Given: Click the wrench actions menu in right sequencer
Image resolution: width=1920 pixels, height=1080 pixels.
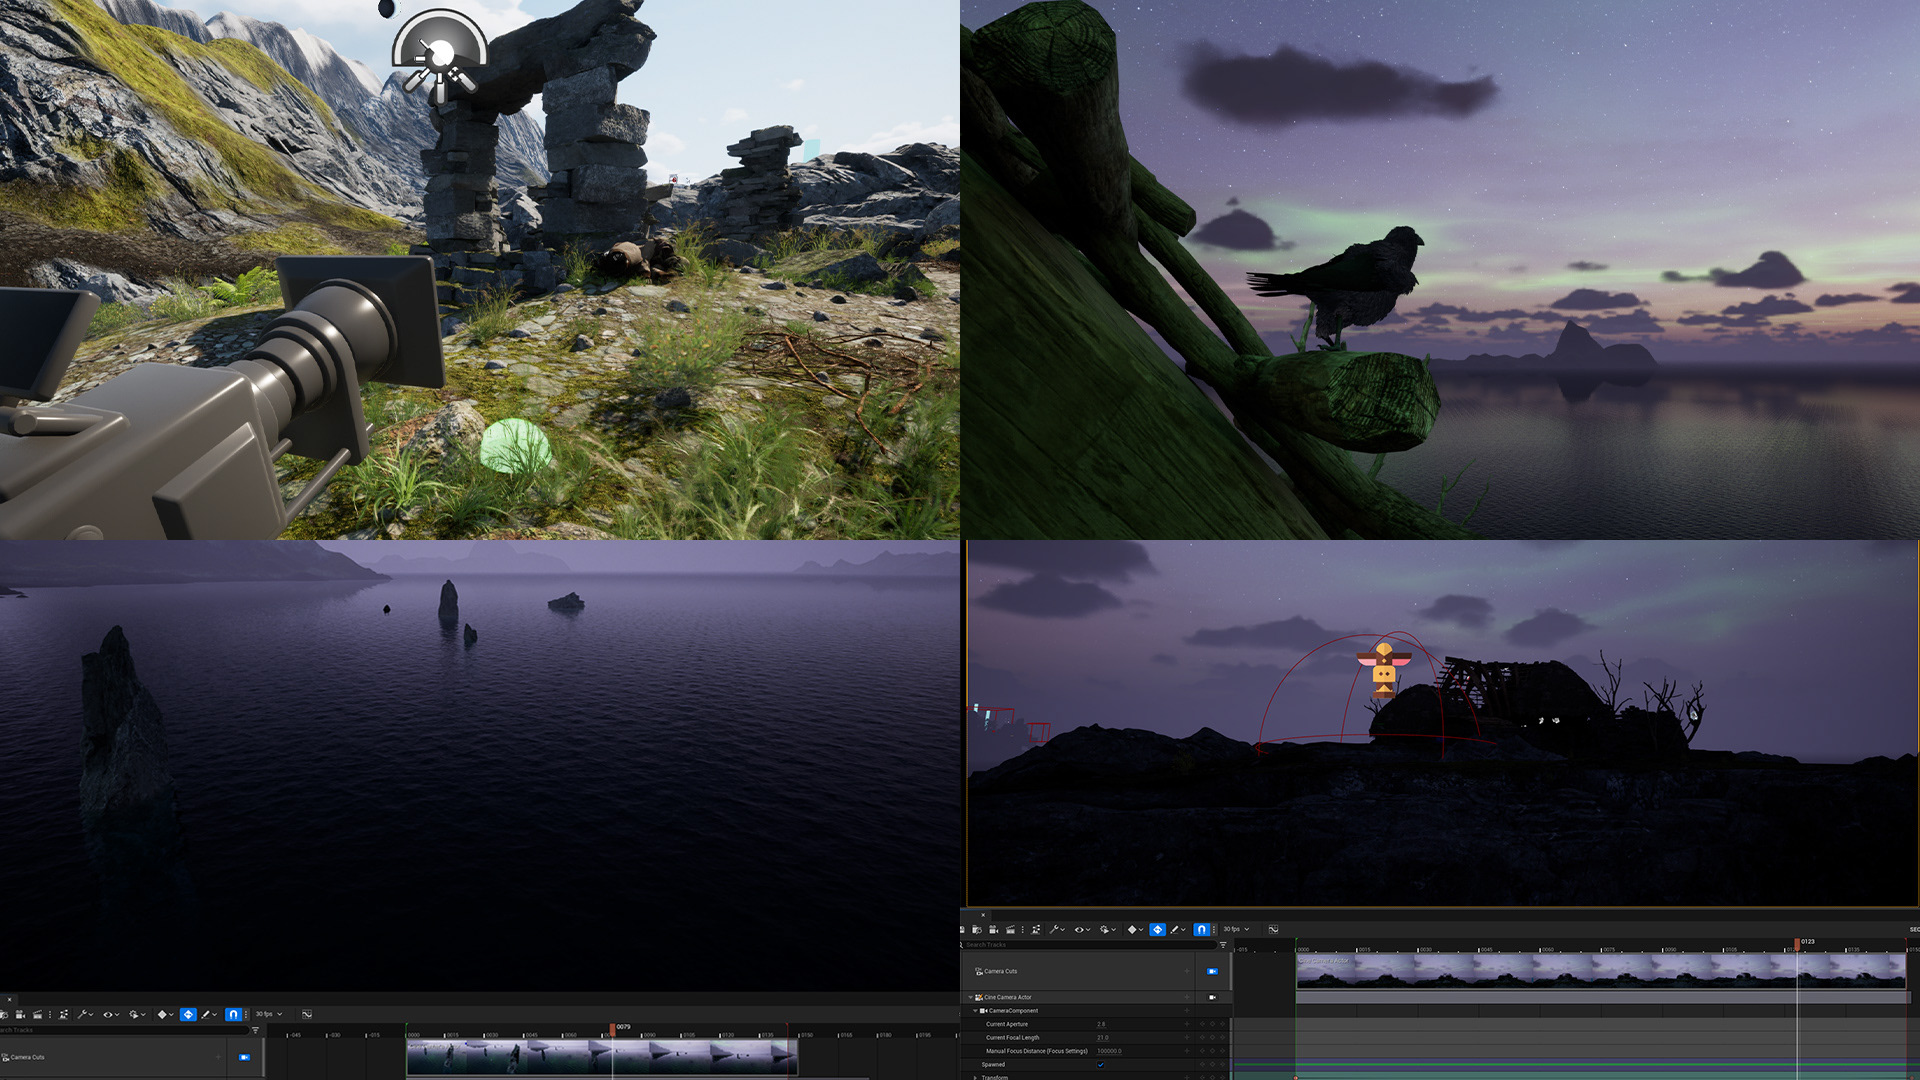Looking at the screenshot, I should 1054,929.
